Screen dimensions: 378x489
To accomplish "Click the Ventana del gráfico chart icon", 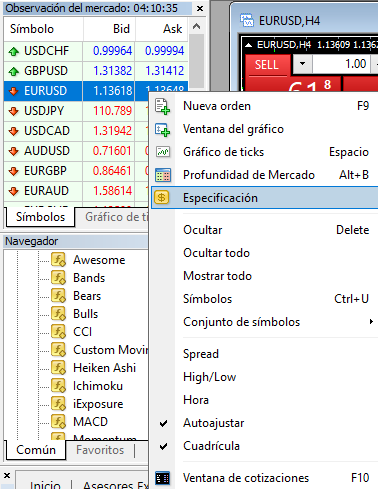I will (163, 129).
